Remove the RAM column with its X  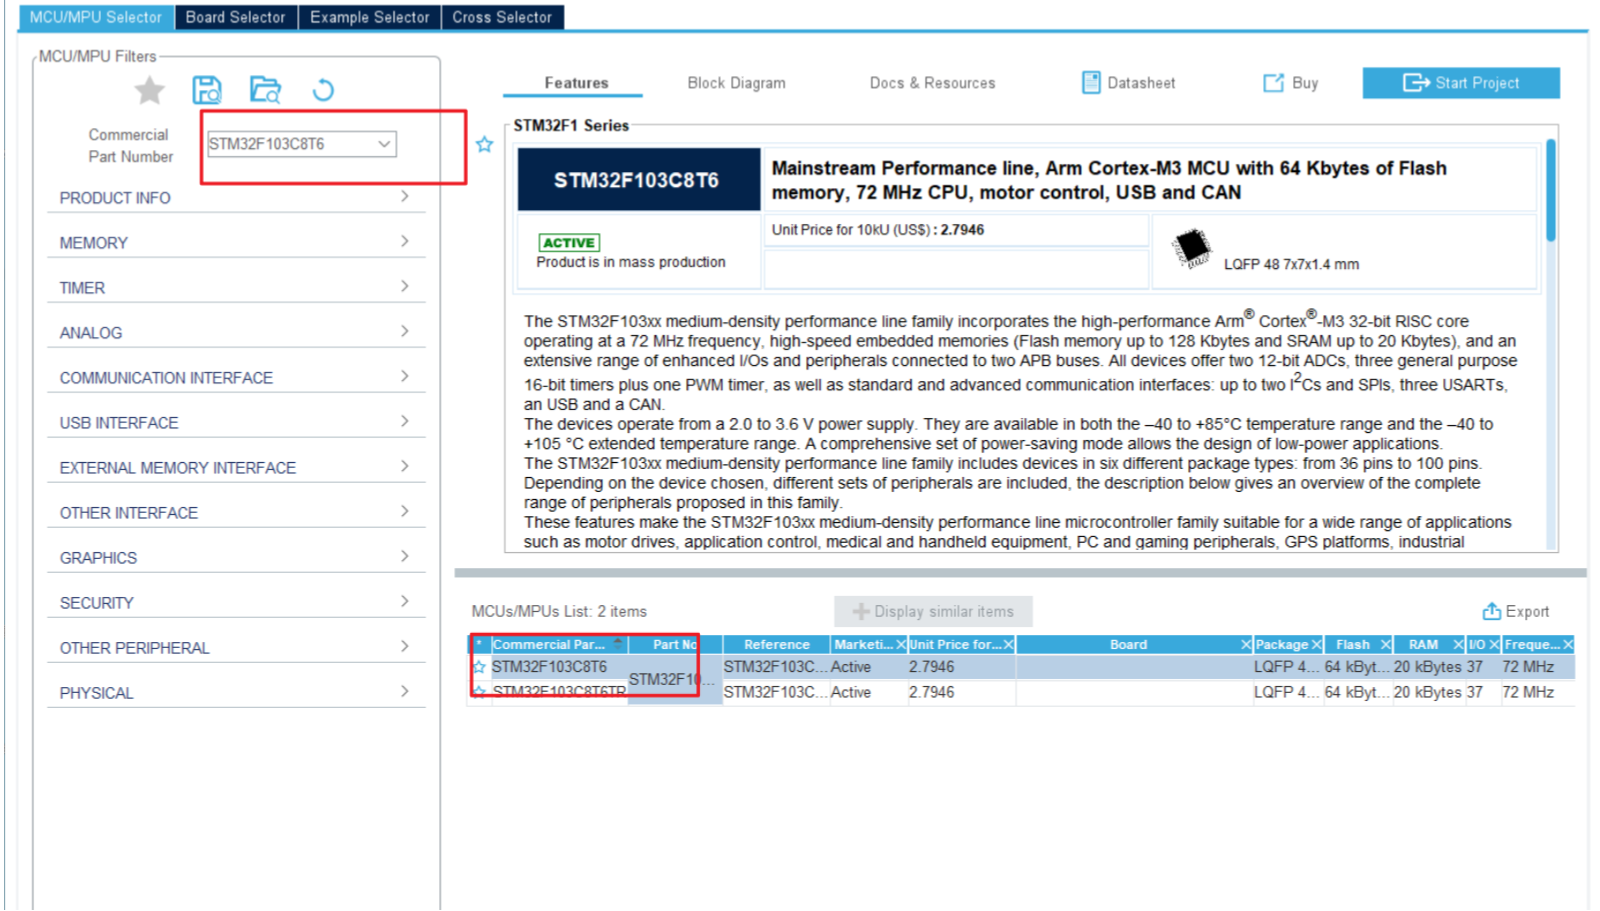pos(1458,645)
